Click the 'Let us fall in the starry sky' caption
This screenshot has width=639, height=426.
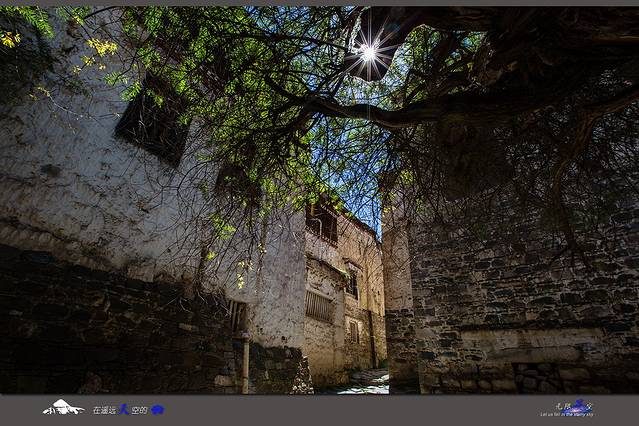566,414
